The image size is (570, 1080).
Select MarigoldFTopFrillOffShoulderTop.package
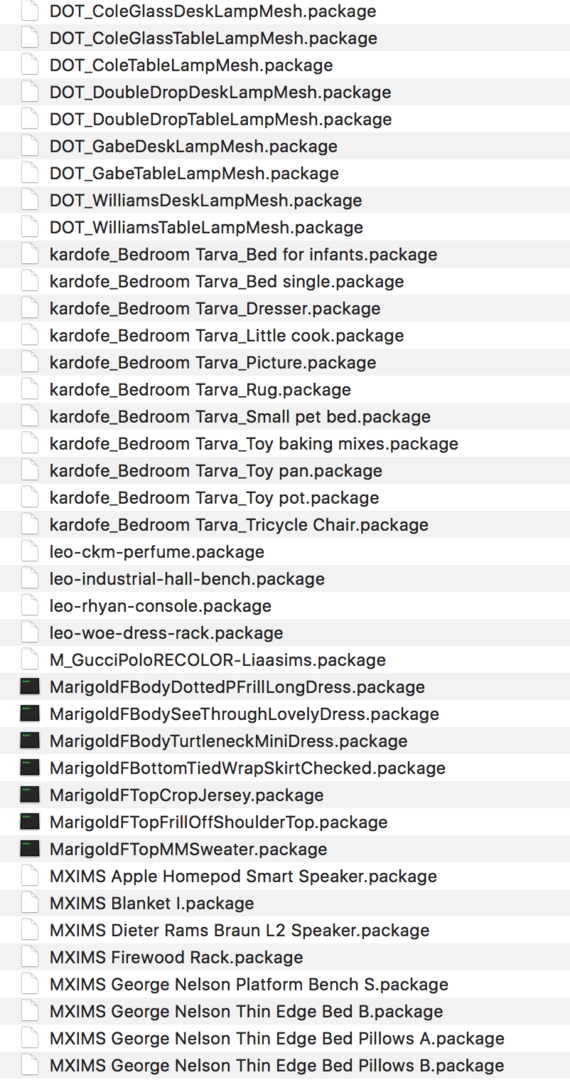[218, 822]
